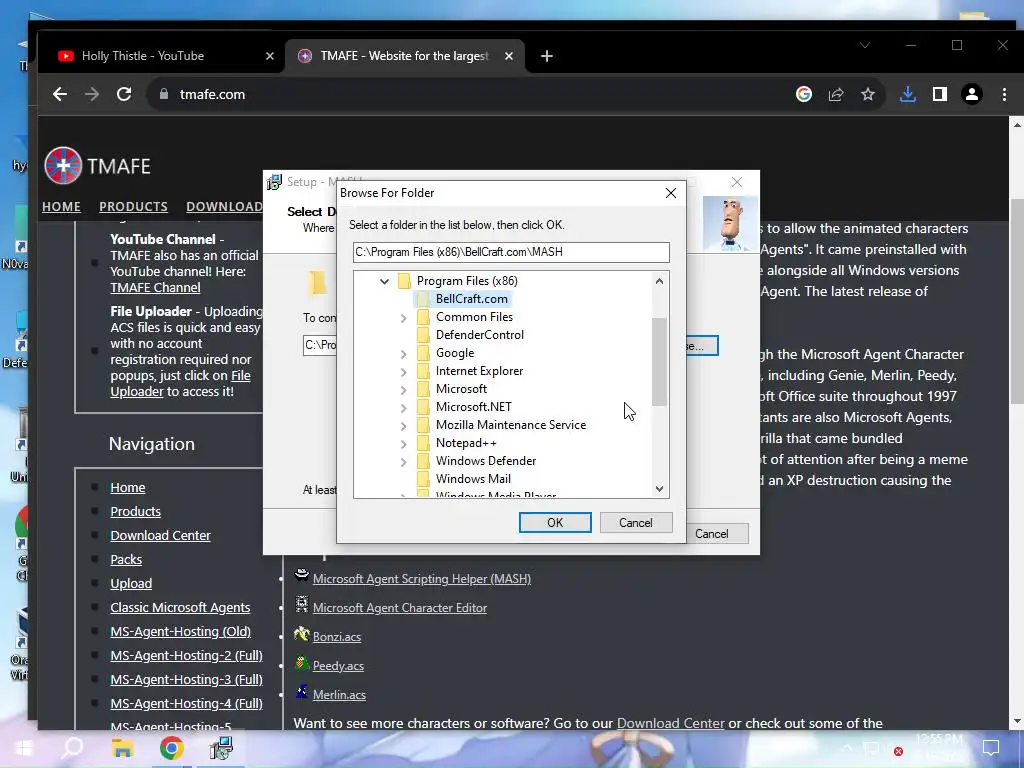This screenshot has width=1024, height=768.
Task: Click the folder tree scrollbar thumb
Action: [x=660, y=361]
